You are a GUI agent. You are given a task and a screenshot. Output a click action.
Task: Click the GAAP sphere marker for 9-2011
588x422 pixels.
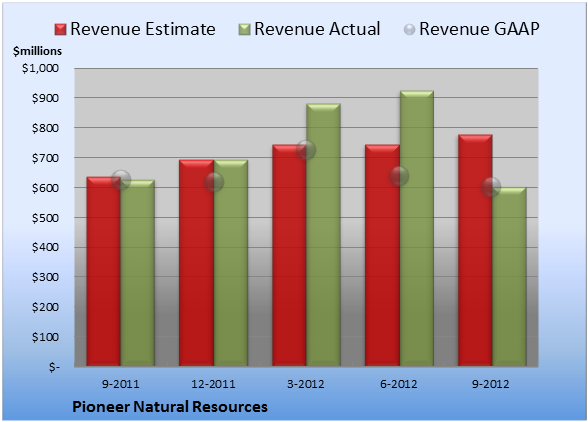(121, 180)
